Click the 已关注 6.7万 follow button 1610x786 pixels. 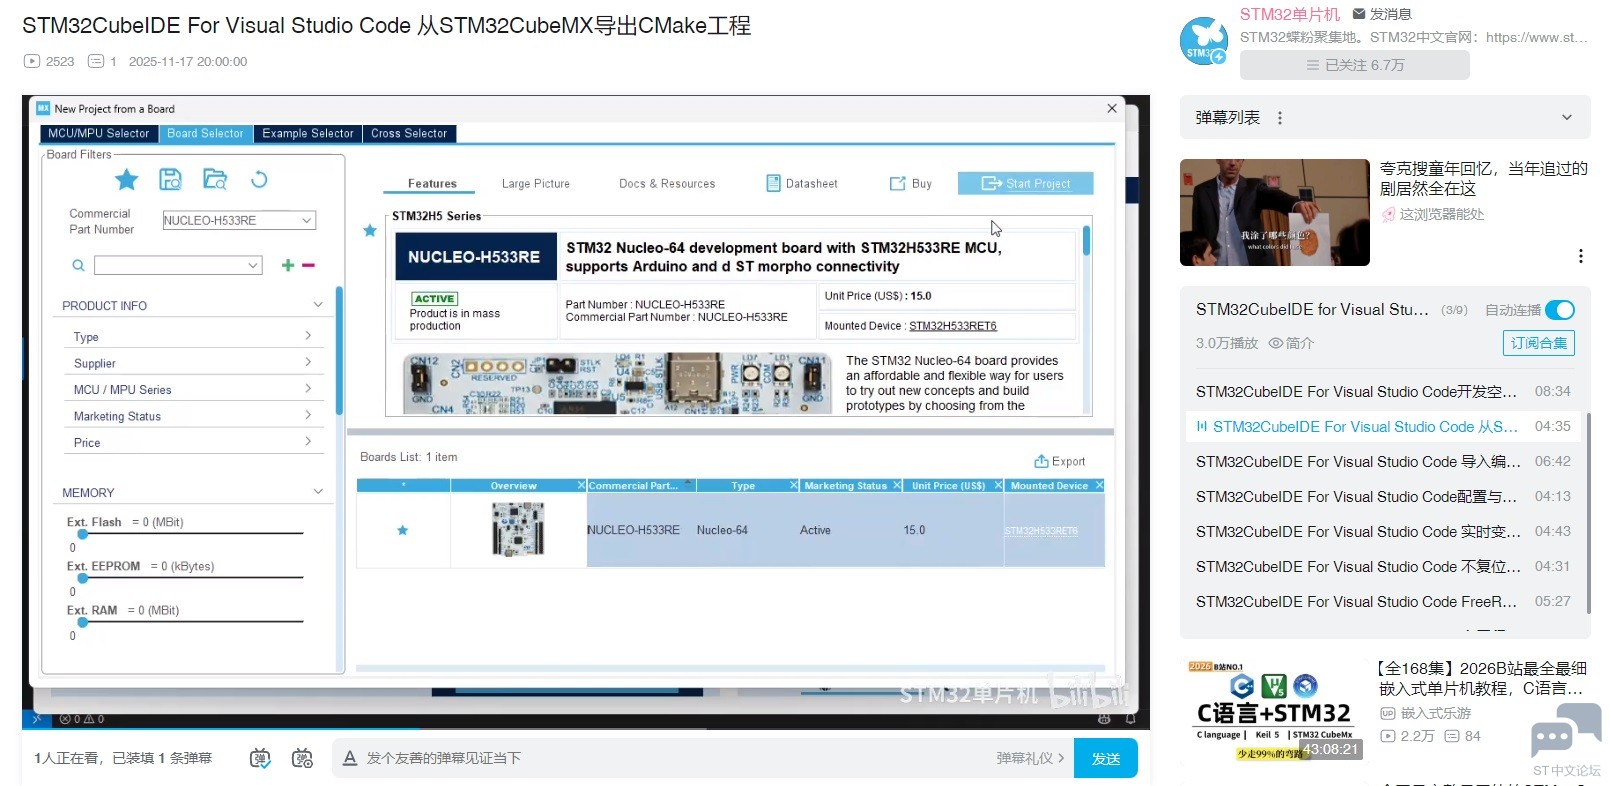1355,65
